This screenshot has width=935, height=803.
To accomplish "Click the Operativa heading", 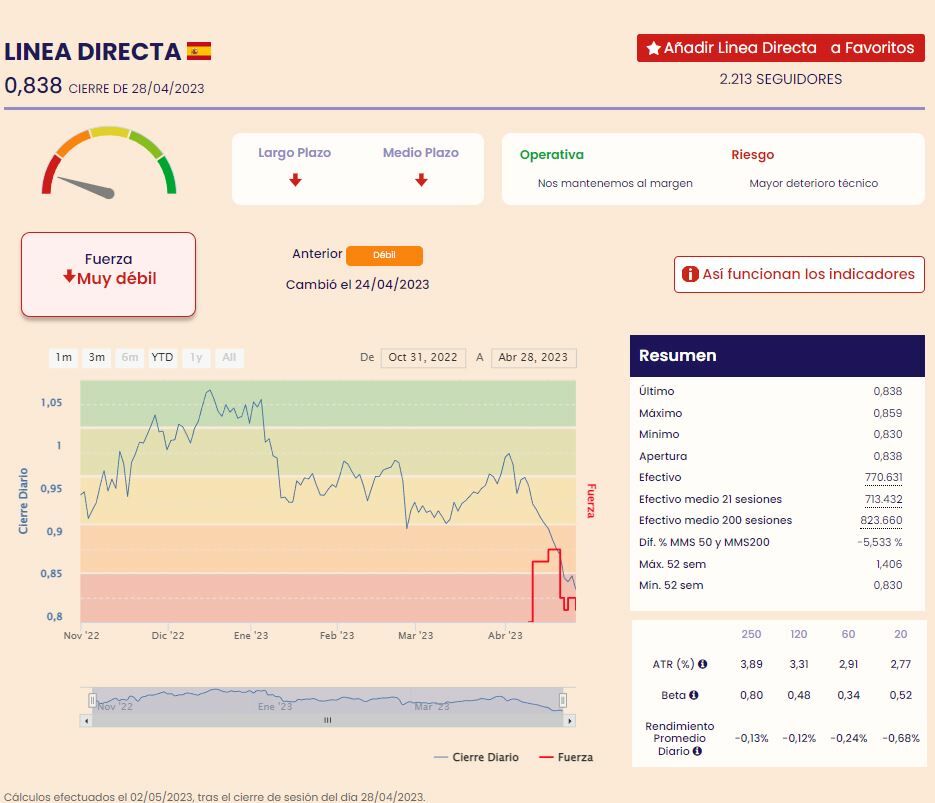I will (x=552, y=154).
